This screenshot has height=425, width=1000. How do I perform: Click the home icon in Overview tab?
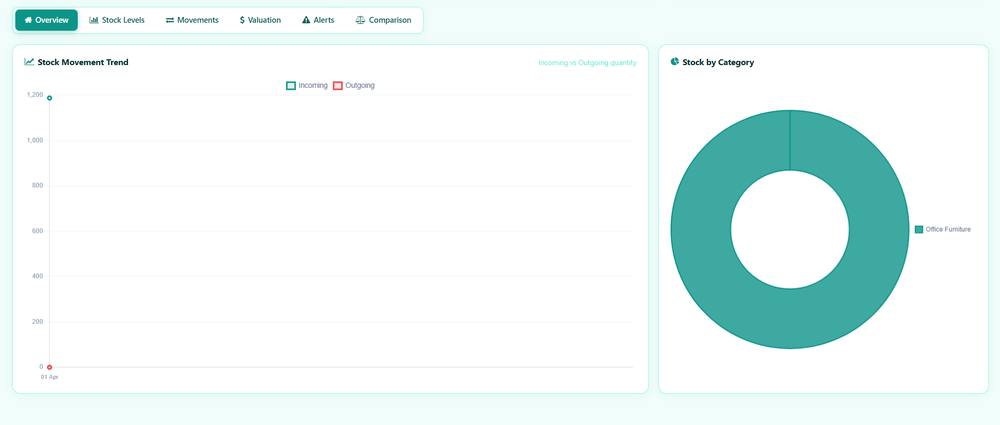[28, 20]
